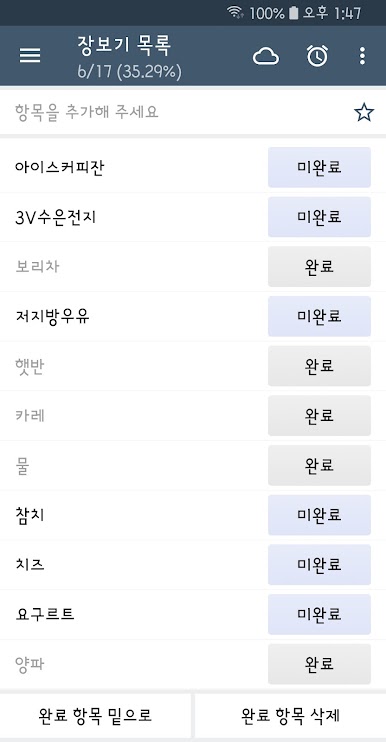Open the hamburger navigation menu

pos(30,56)
